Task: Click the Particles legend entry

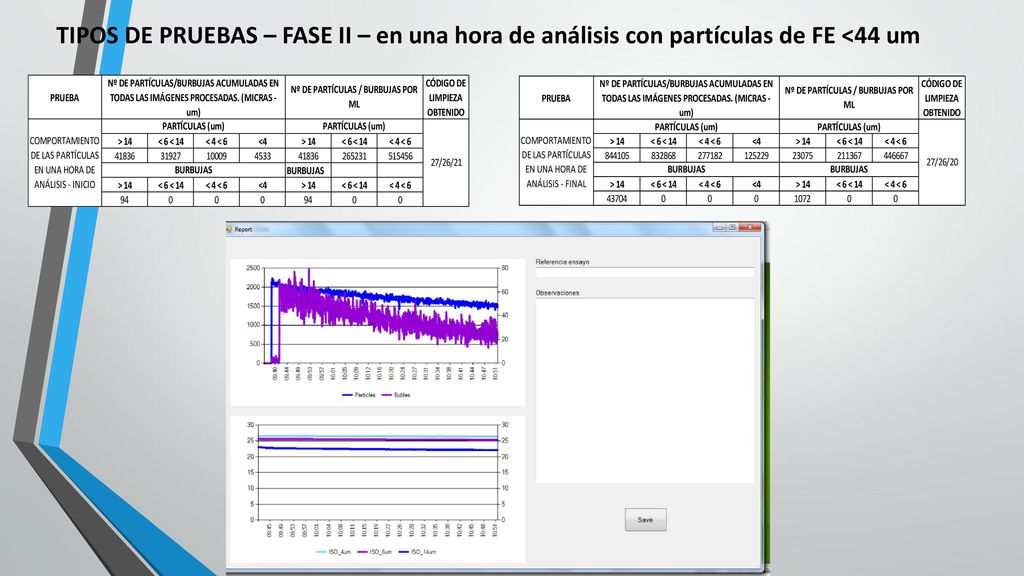Action: coord(359,395)
